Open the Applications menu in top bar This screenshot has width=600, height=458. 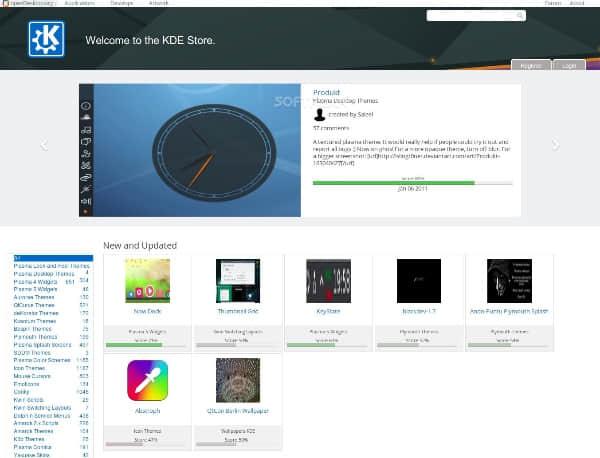(x=80, y=4)
